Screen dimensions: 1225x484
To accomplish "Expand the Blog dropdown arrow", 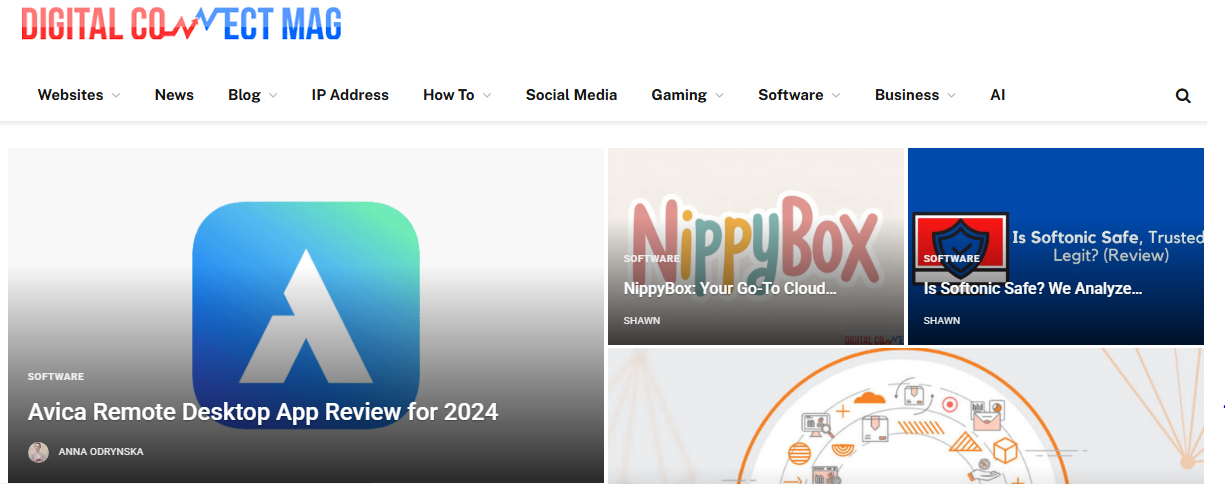I will (x=273, y=96).
